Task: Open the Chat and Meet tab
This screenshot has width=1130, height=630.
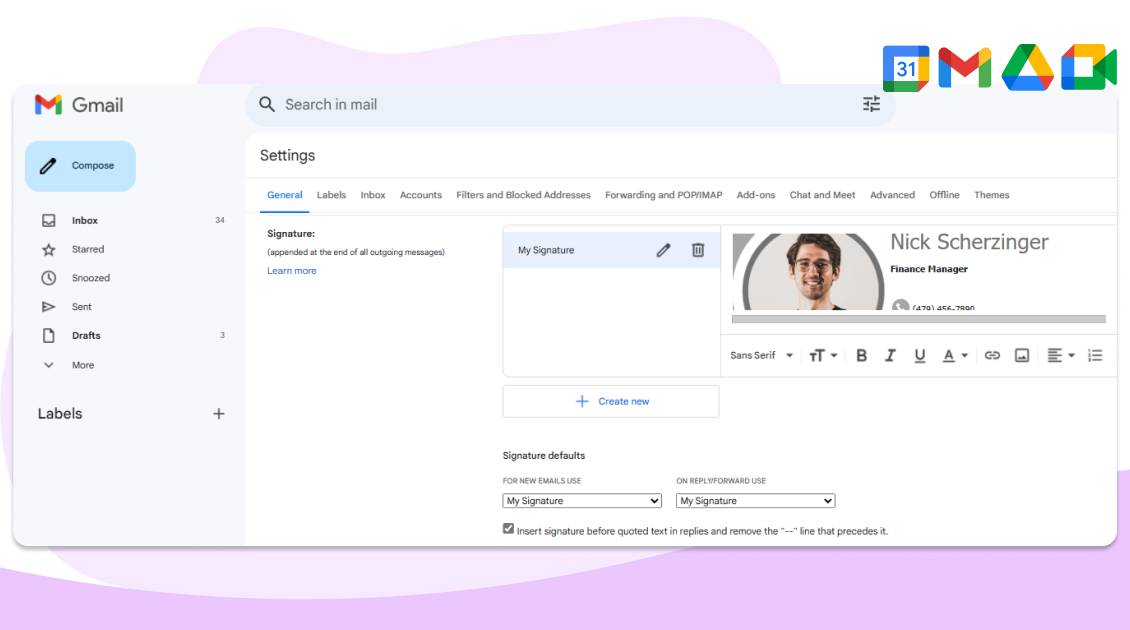Action: pyautogui.click(x=822, y=195)
